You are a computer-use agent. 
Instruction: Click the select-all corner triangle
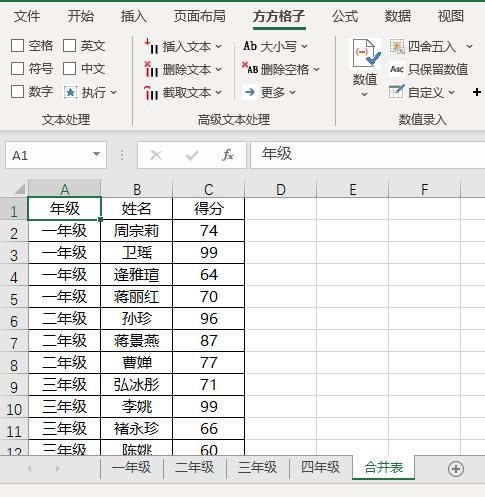point(20,189)
